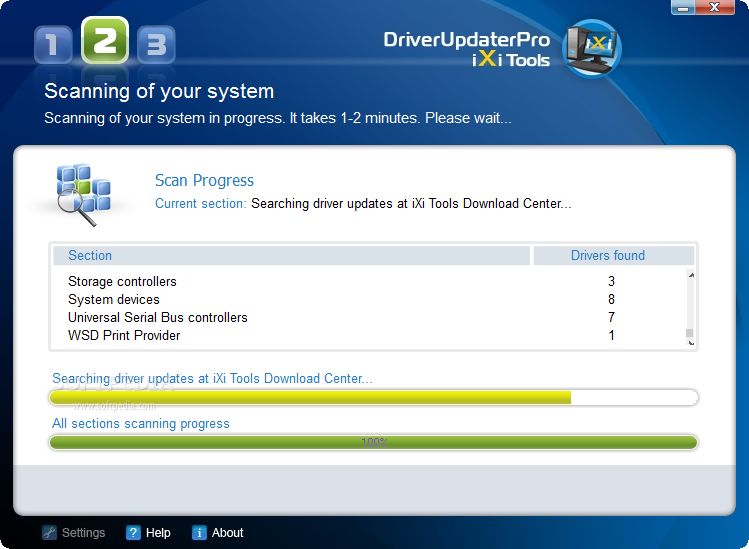Select the Storage controllers row
749x549 pixels.
coord(370,281)
